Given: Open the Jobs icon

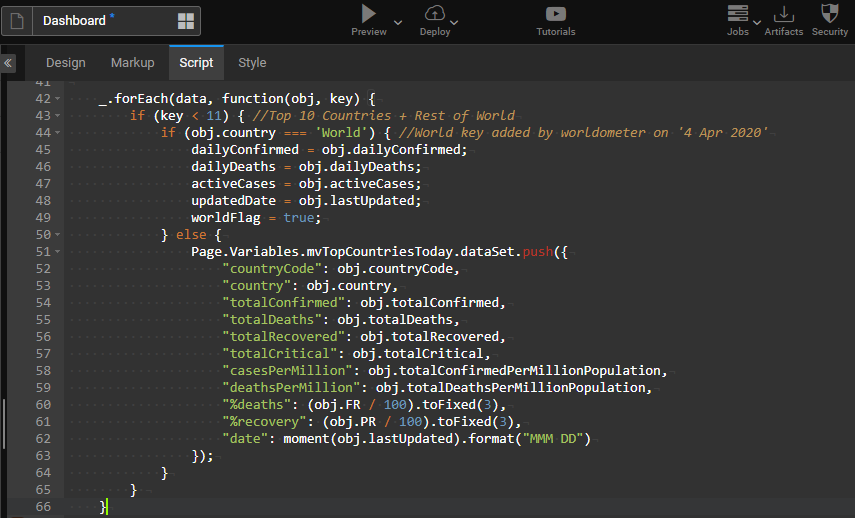Looking at the screenshot, I should pos(738,14).
